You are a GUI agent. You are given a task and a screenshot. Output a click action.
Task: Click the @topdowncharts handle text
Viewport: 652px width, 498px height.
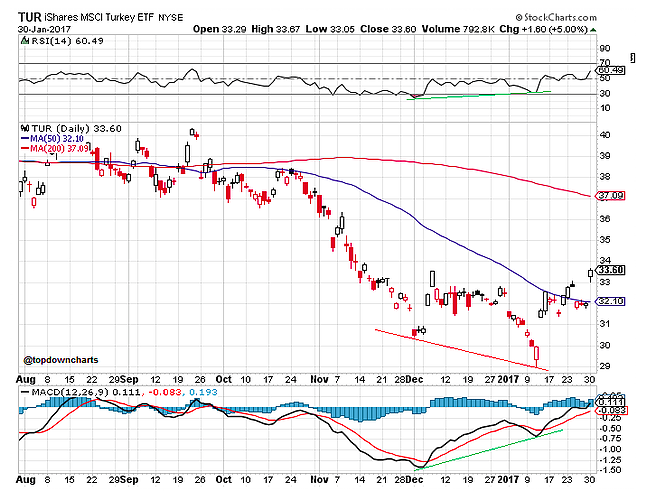(61, 360)
